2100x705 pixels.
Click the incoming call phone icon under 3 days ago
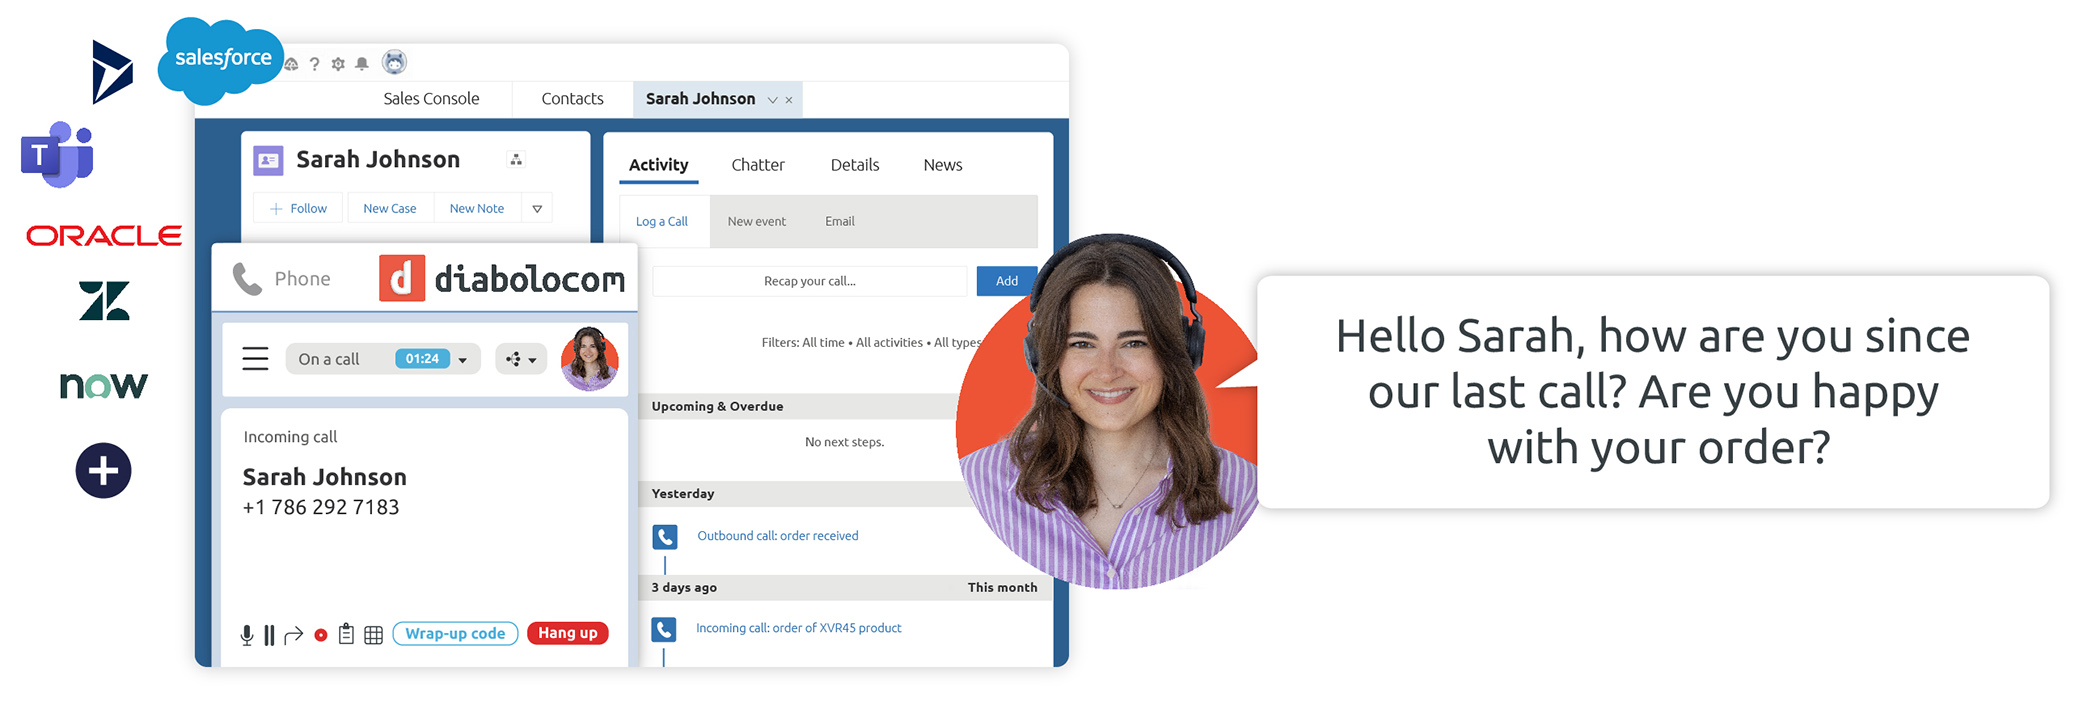(x=664, y=629)
